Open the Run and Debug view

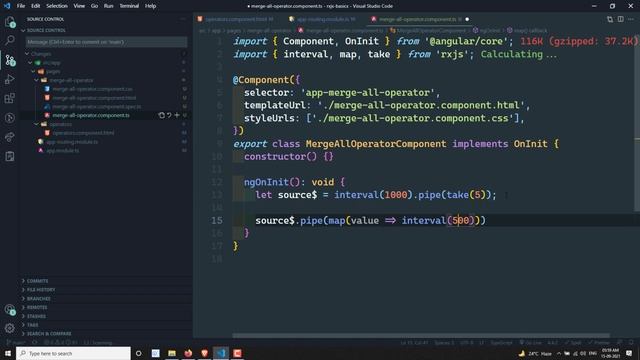point(10,79)
